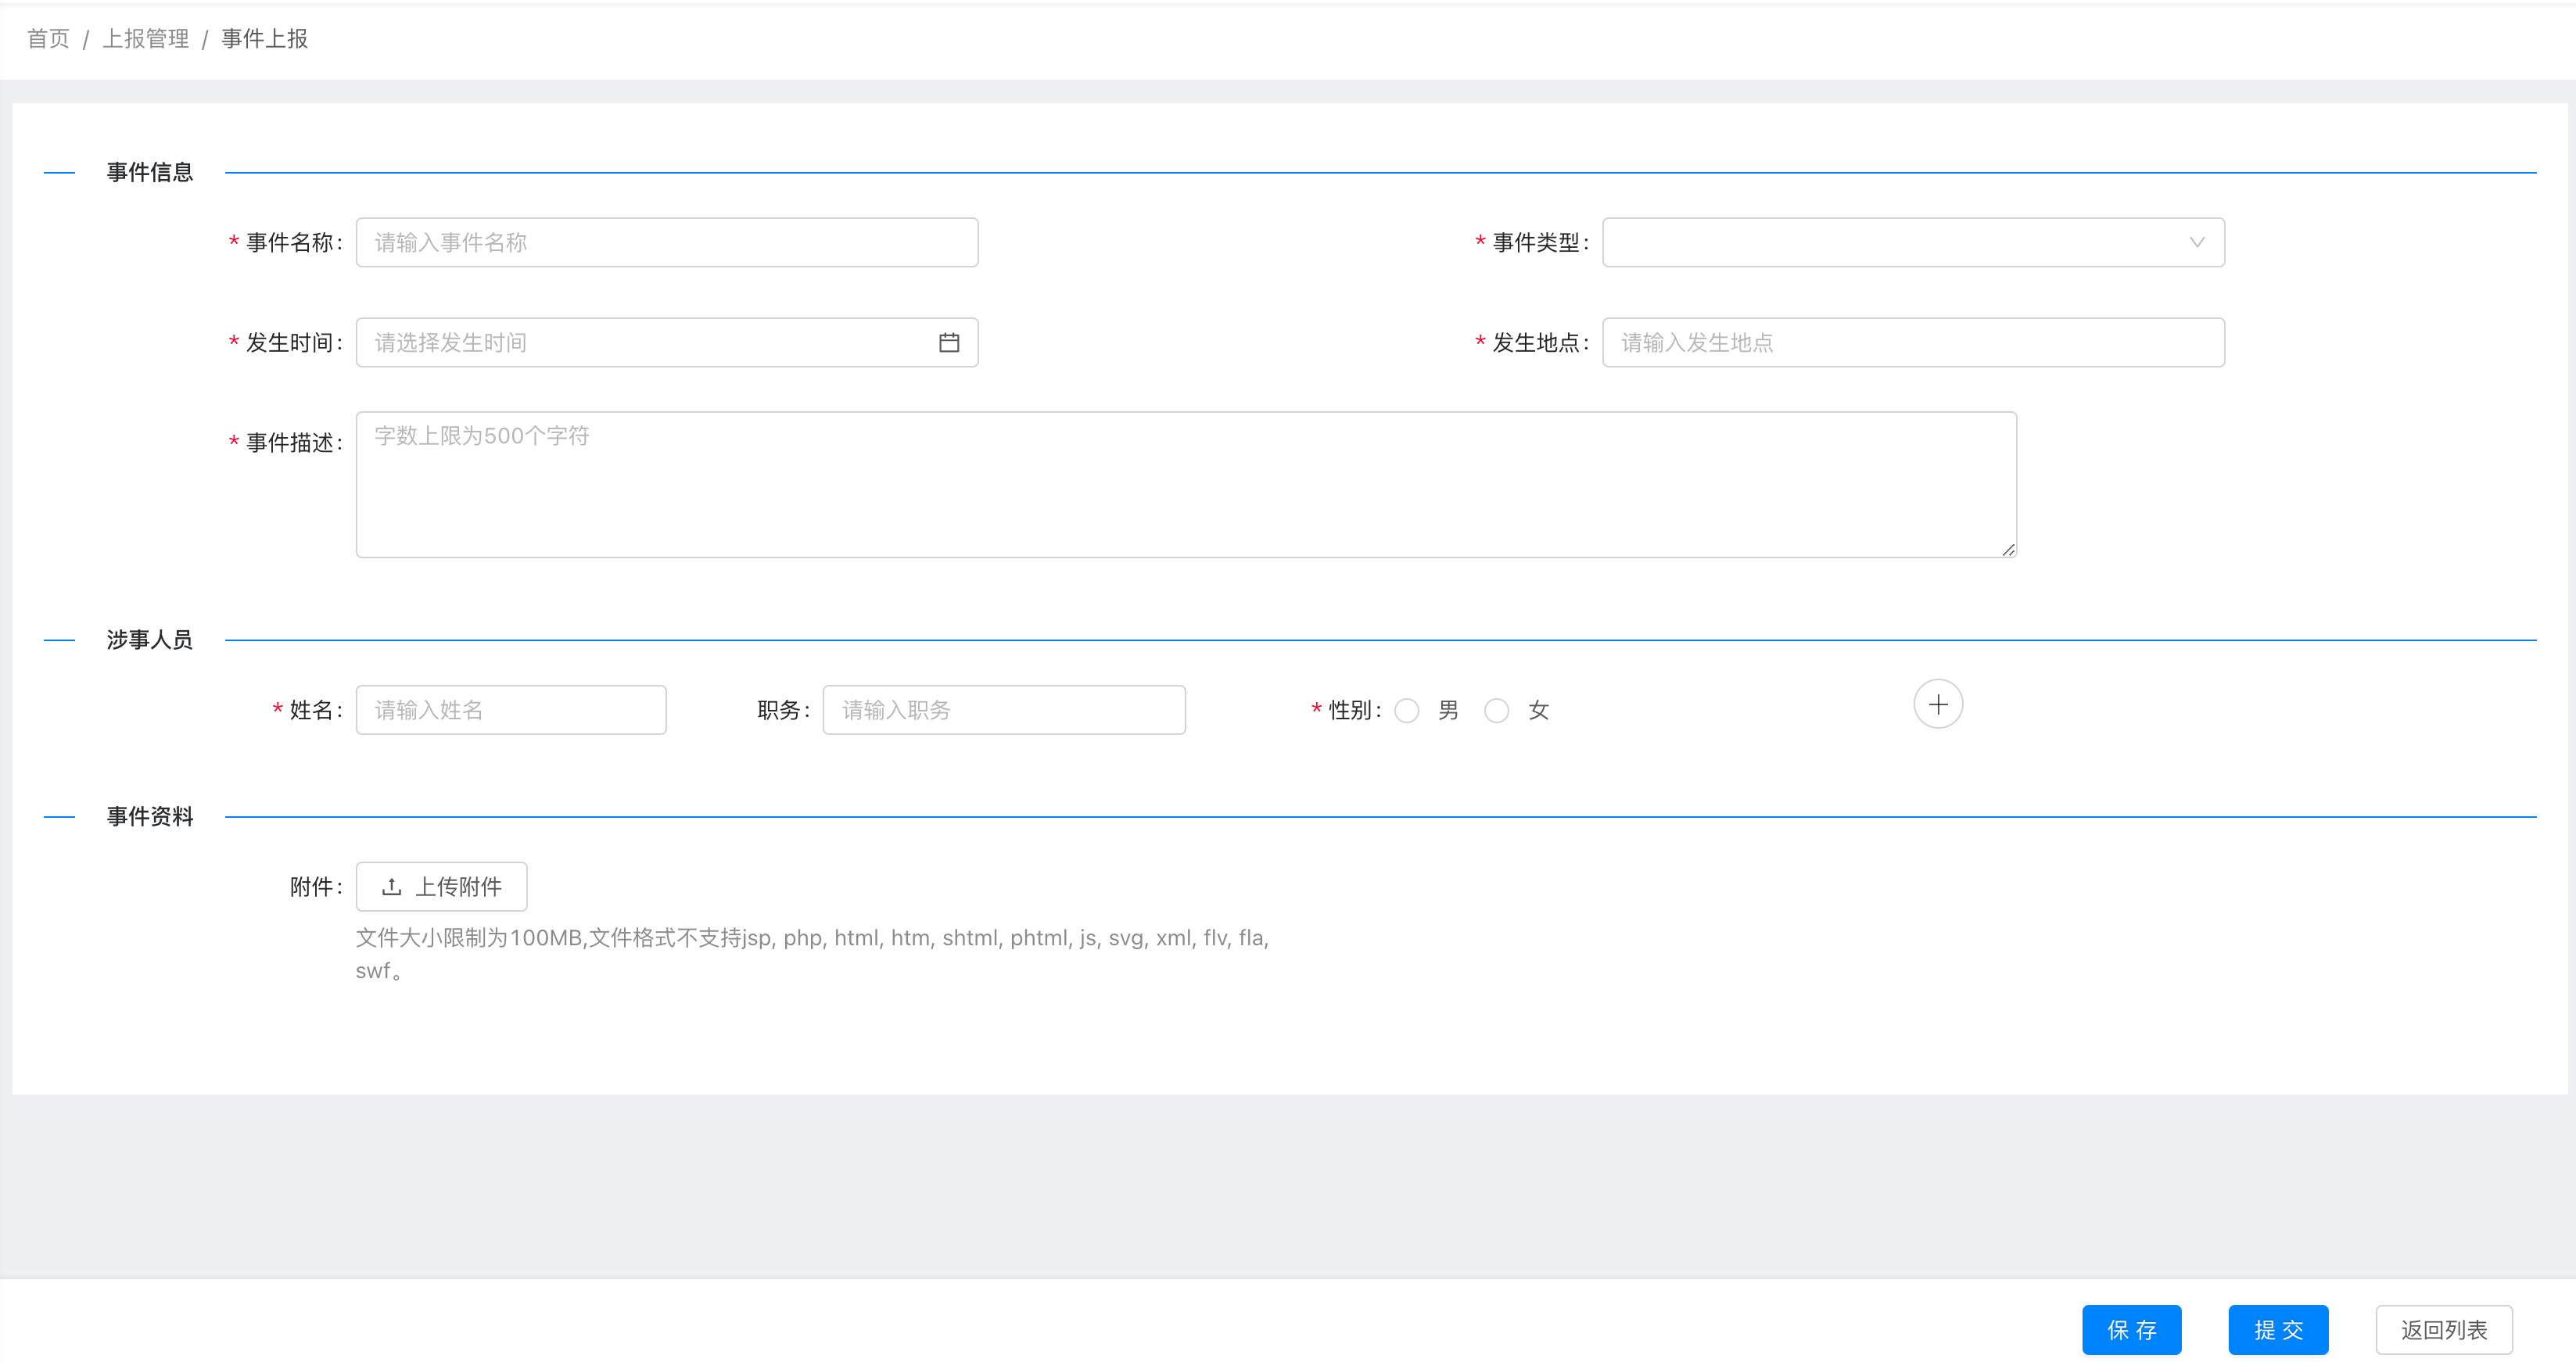Click the 事件资料 section heading
Screen dimensions: 2576x1362
[x=150, y=817]
